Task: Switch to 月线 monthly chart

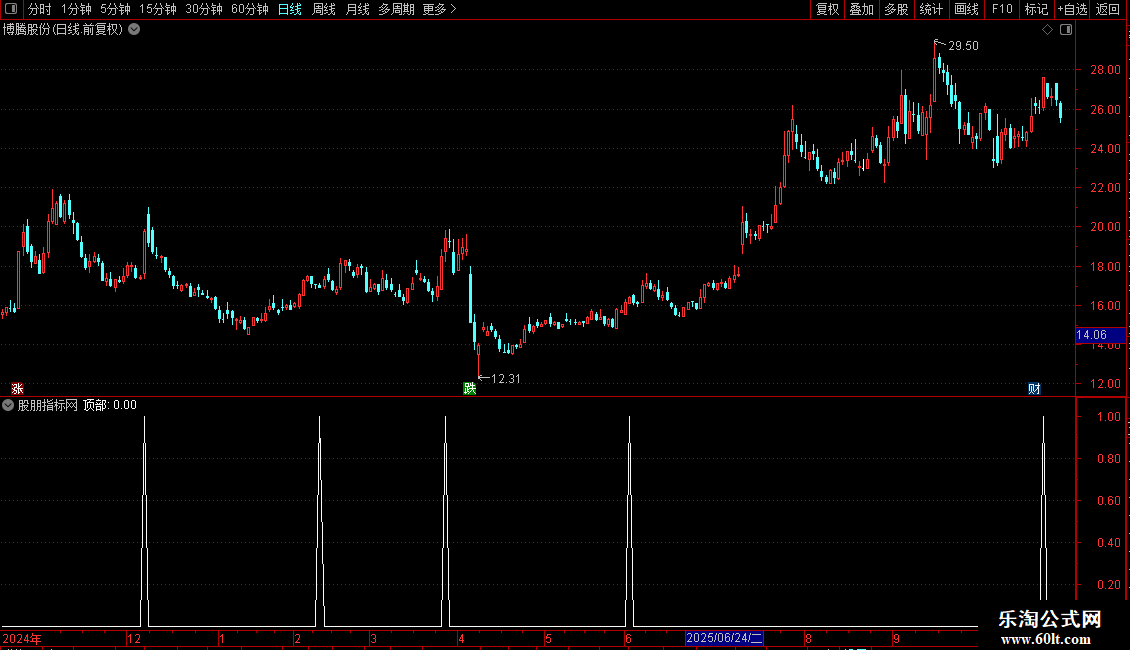Action: point(357,9)
